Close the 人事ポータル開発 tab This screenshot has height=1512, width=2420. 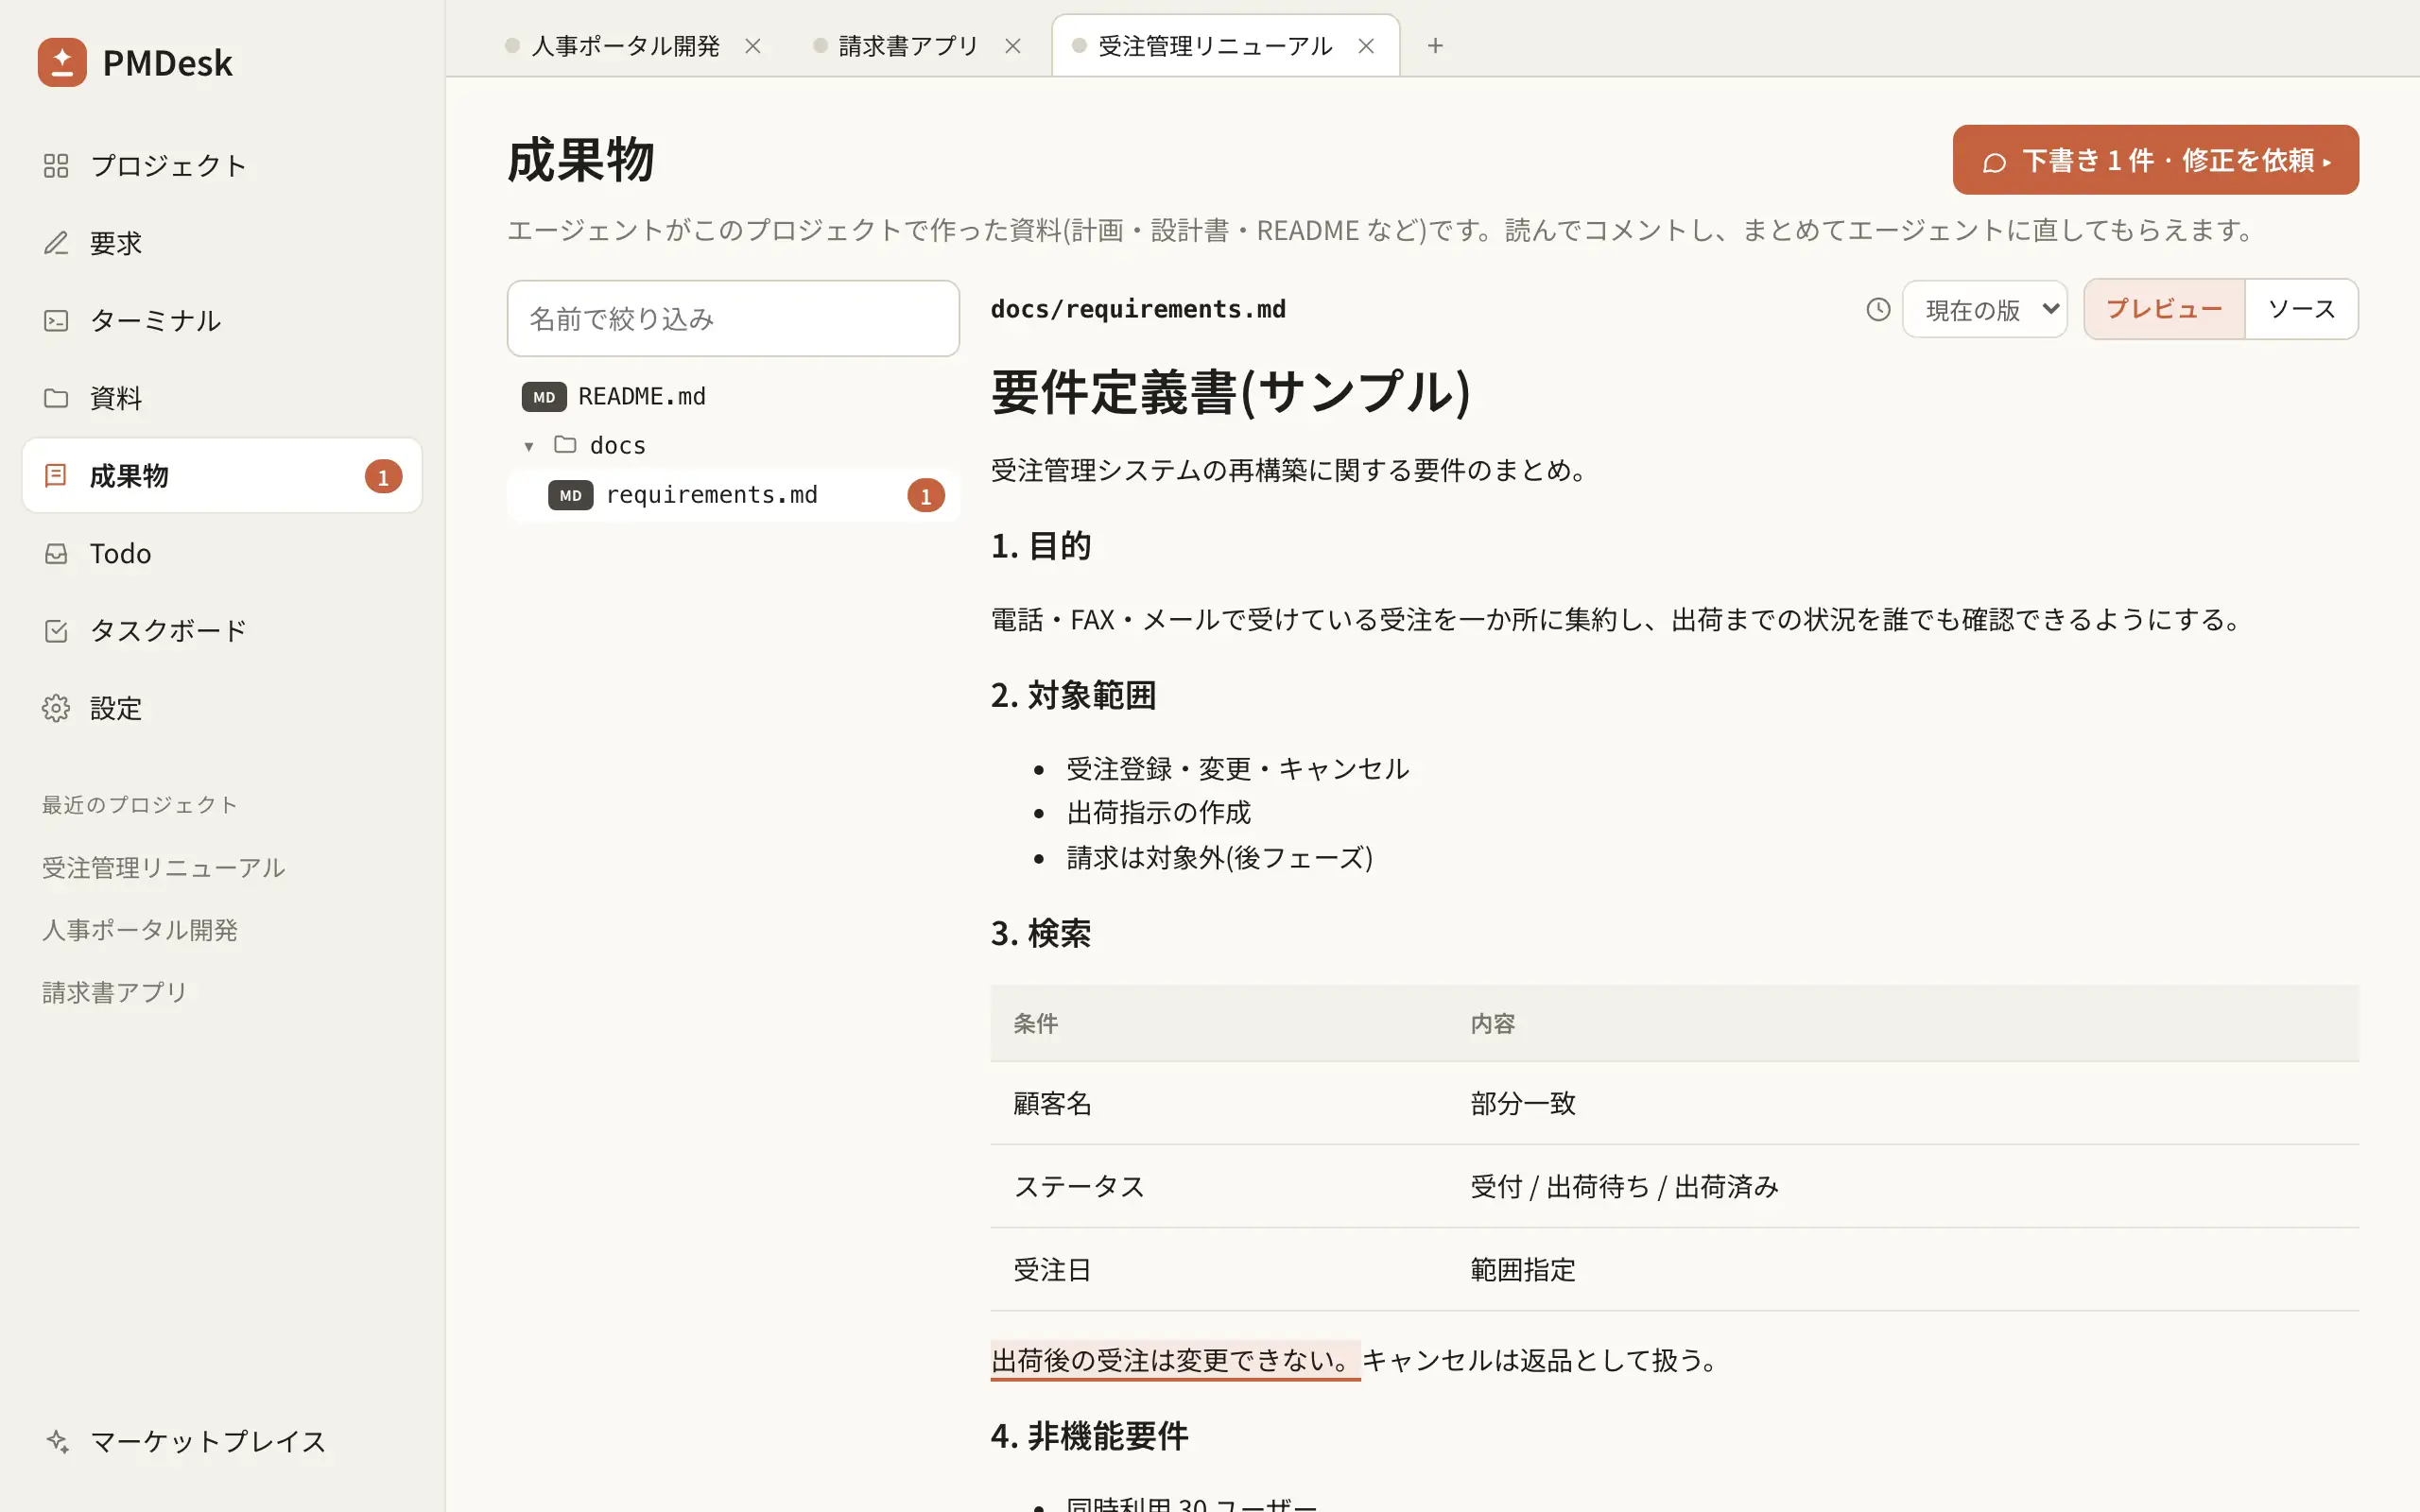pyautogui.click(x=753, y=46)
